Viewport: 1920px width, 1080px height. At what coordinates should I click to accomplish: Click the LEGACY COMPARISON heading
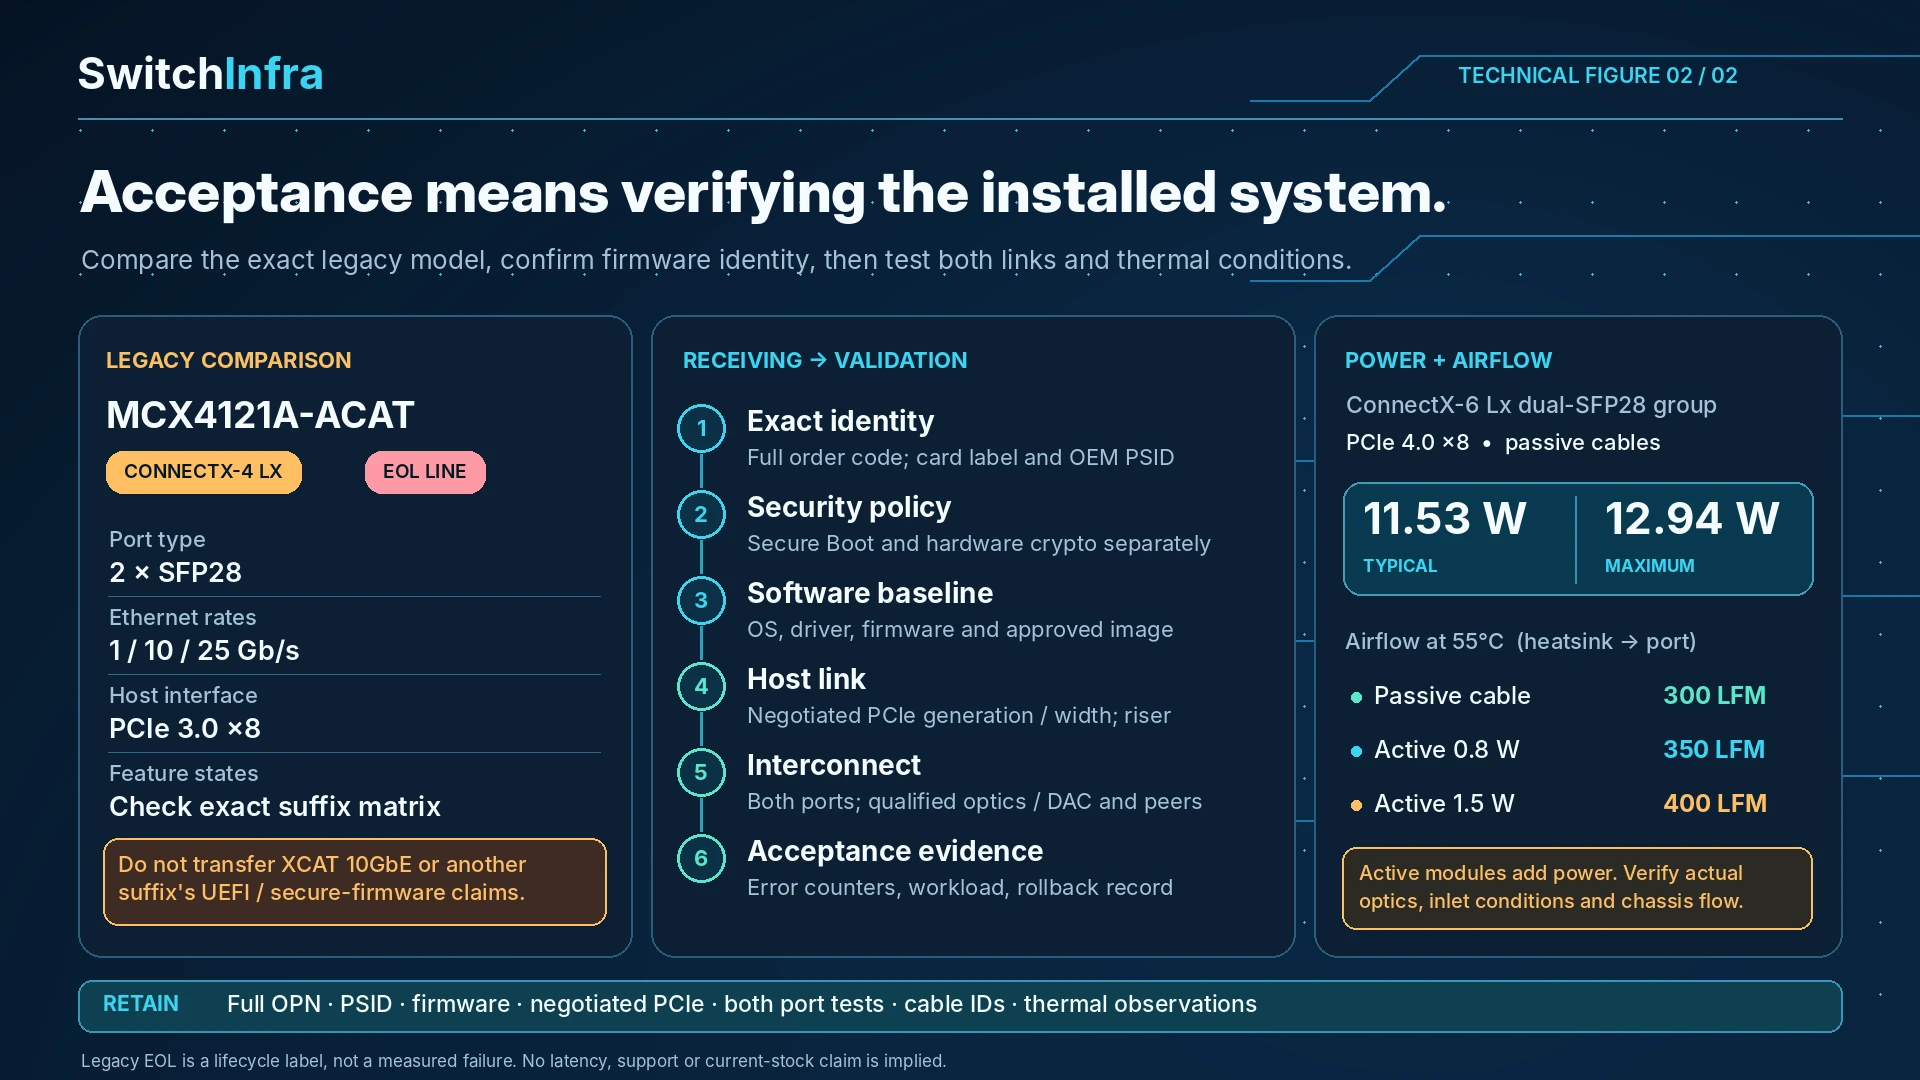[229, 360]
